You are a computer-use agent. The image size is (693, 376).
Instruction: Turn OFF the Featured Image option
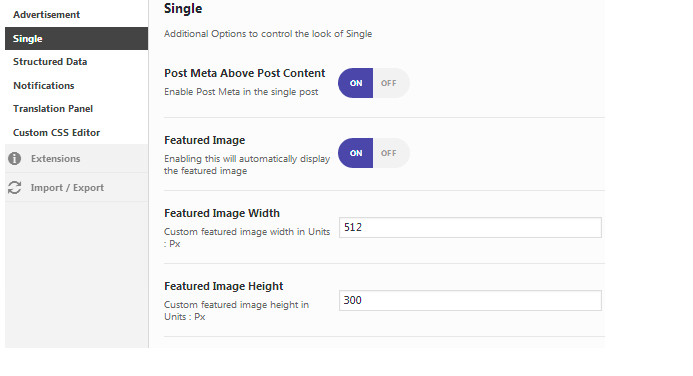click(x=391, y=153)
